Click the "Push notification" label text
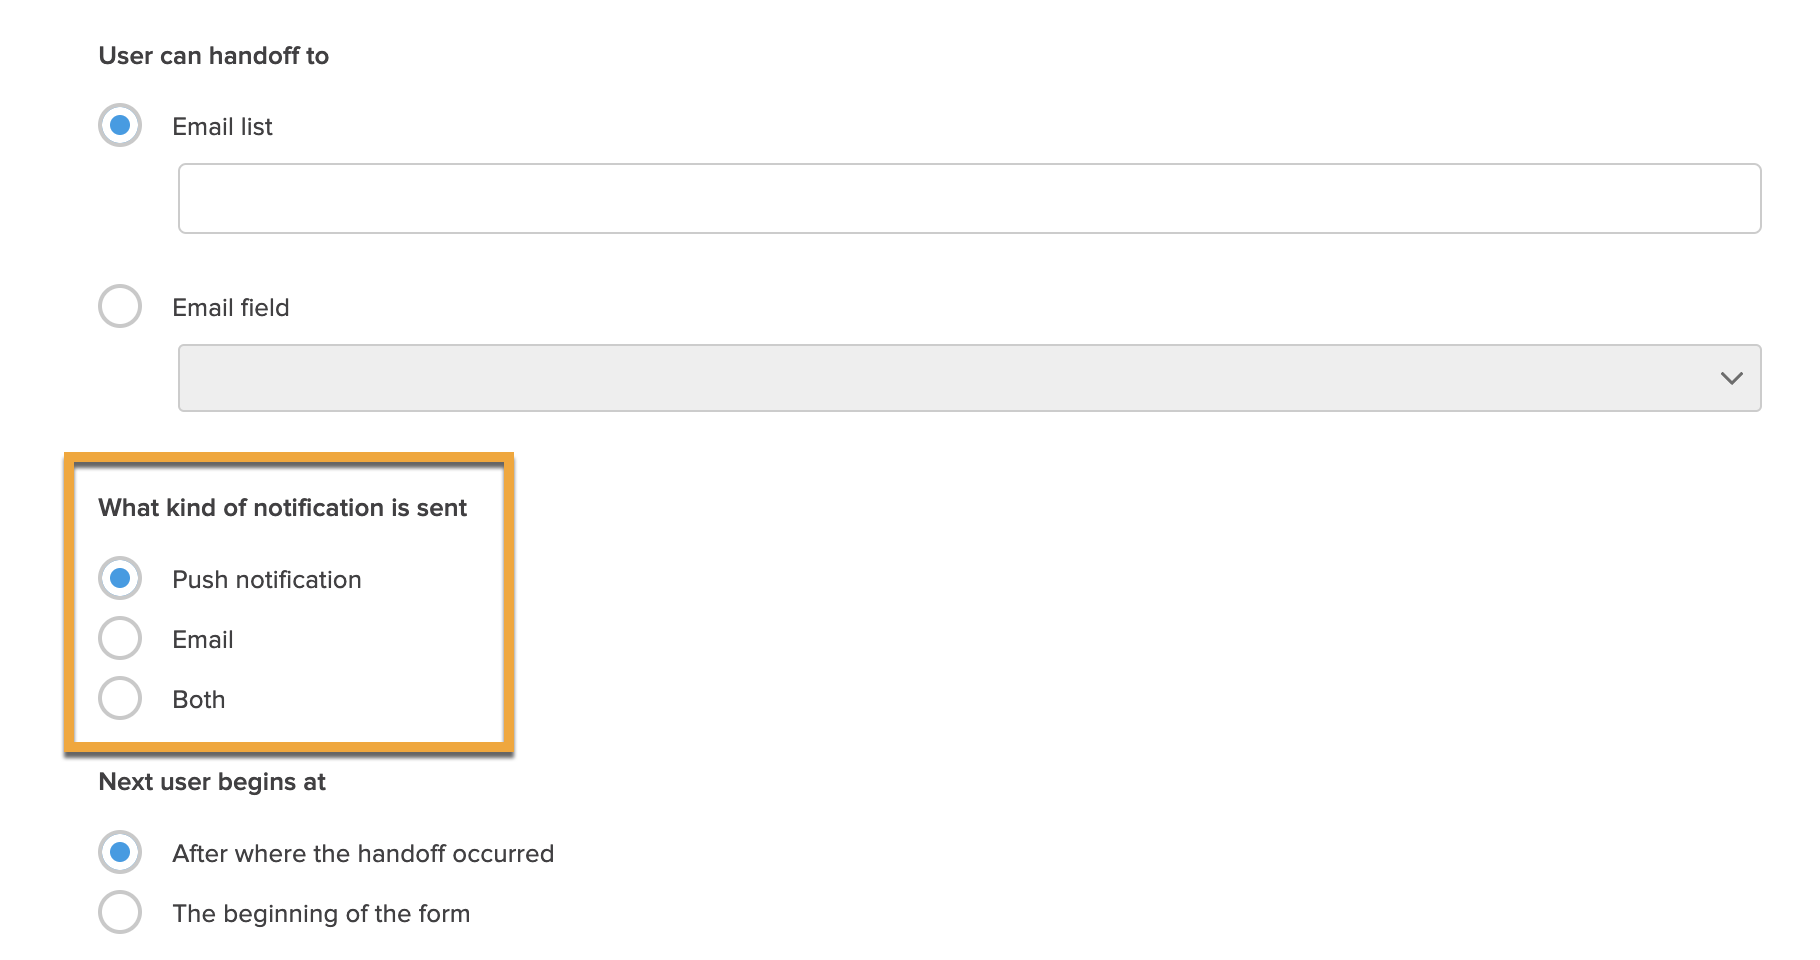Image resolution: width=1820 pixels, height=960 pixels. point(266,580)
